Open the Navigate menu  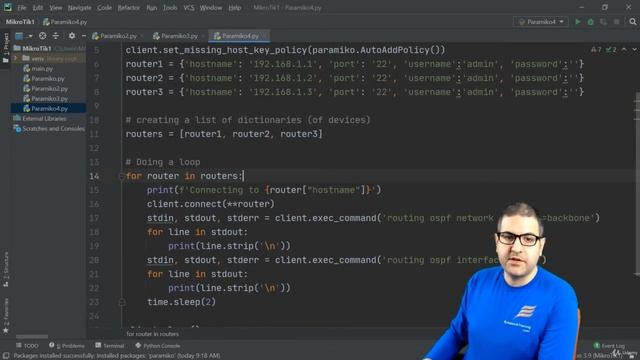point(80,8)
